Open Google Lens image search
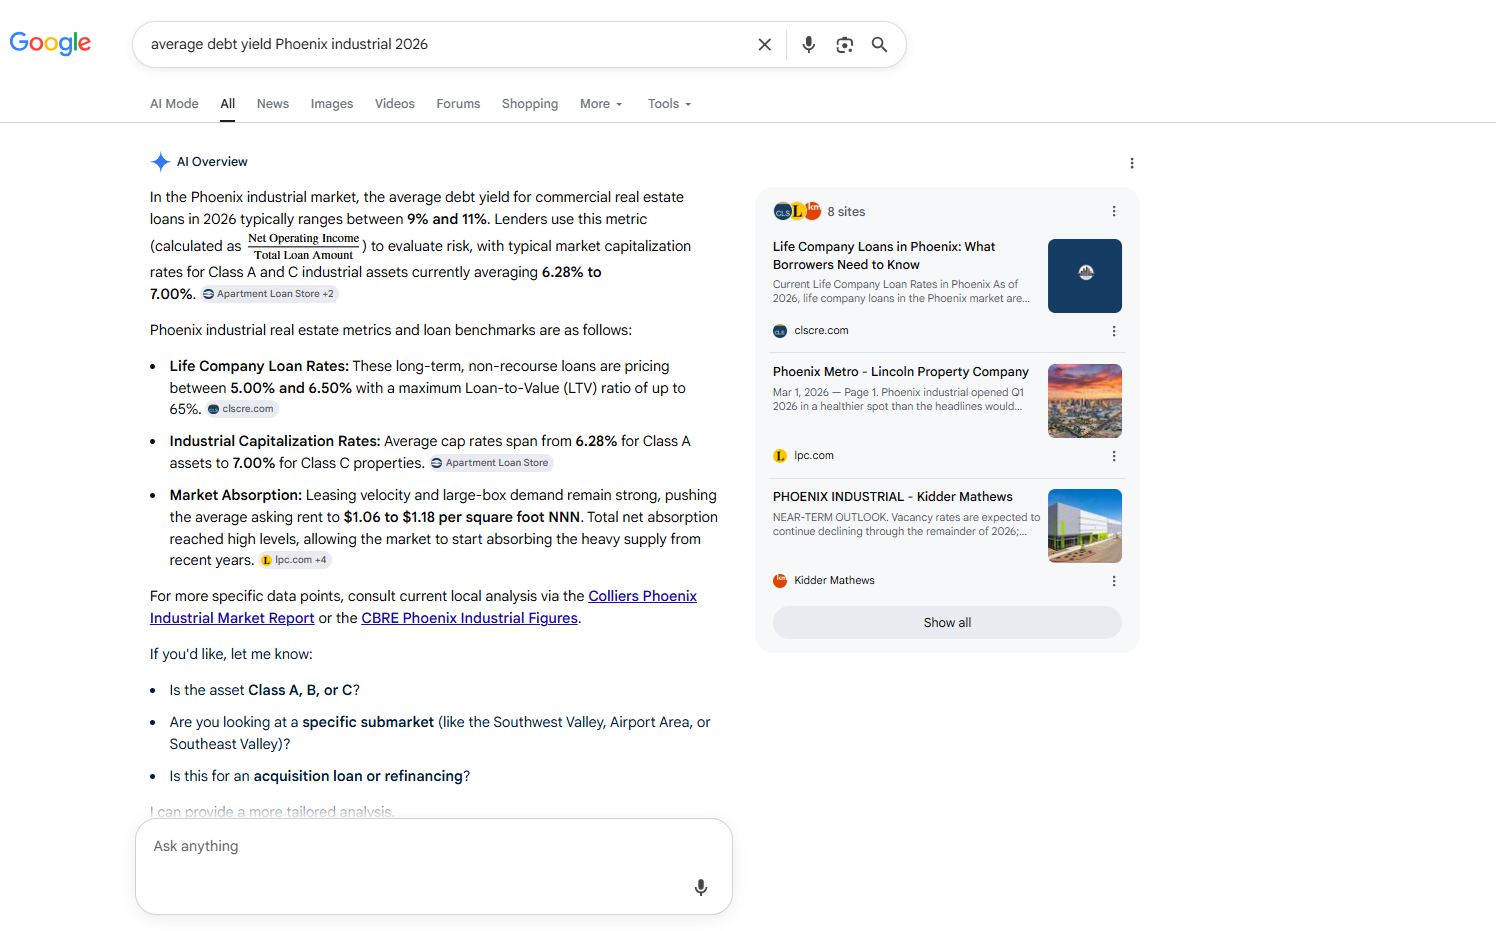 845,44
